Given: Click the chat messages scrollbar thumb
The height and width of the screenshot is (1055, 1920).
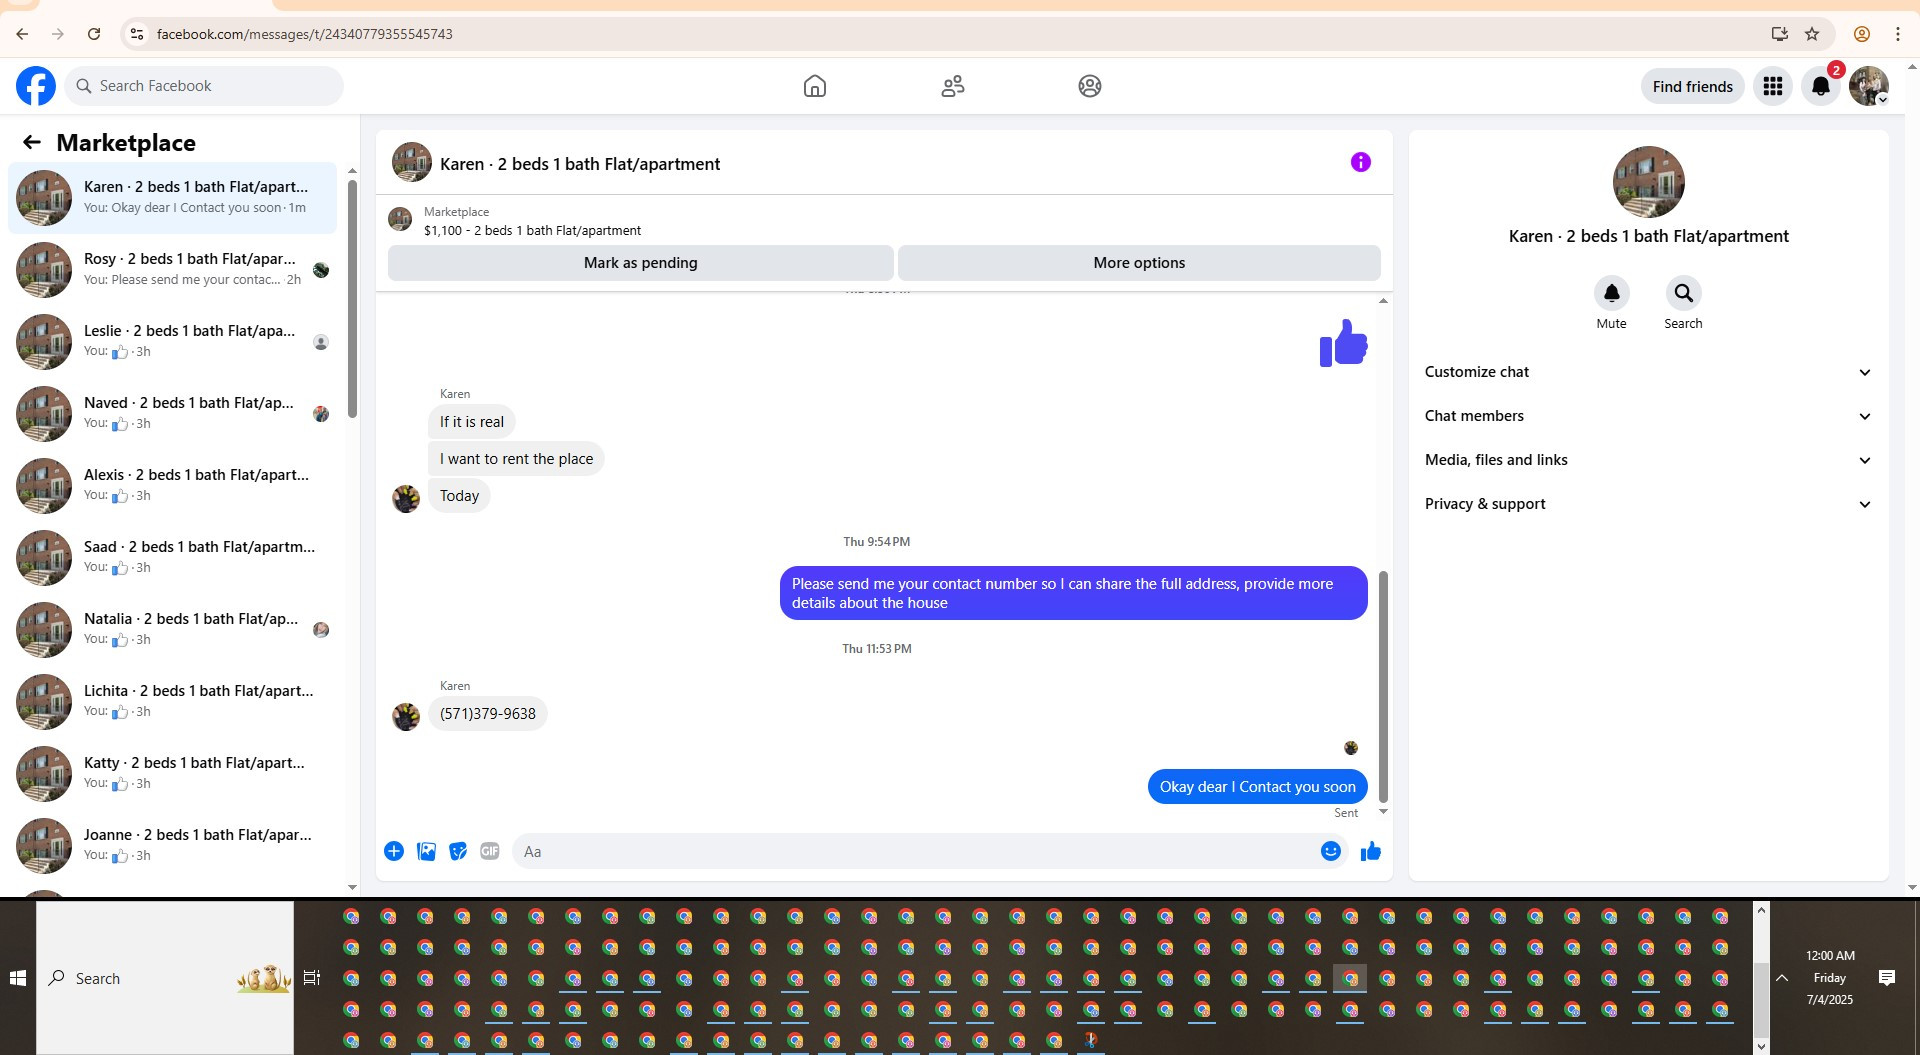Looking at the screenshot, I should pos(1383,687).
